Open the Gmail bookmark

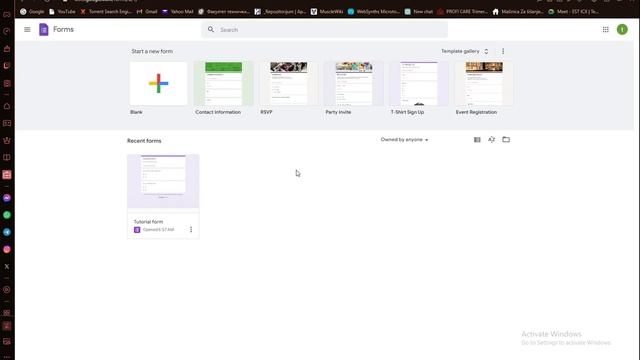tap(147, 11)
